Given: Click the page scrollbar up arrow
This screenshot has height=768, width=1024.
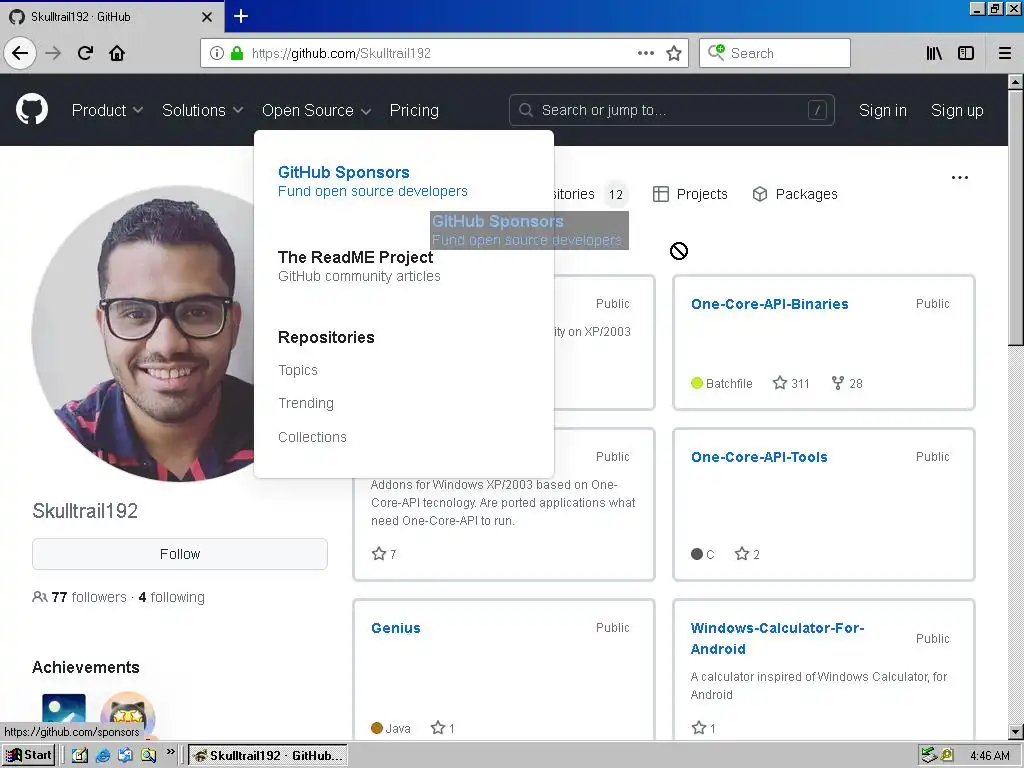Looking at the screenshot, I should 1015,82.
